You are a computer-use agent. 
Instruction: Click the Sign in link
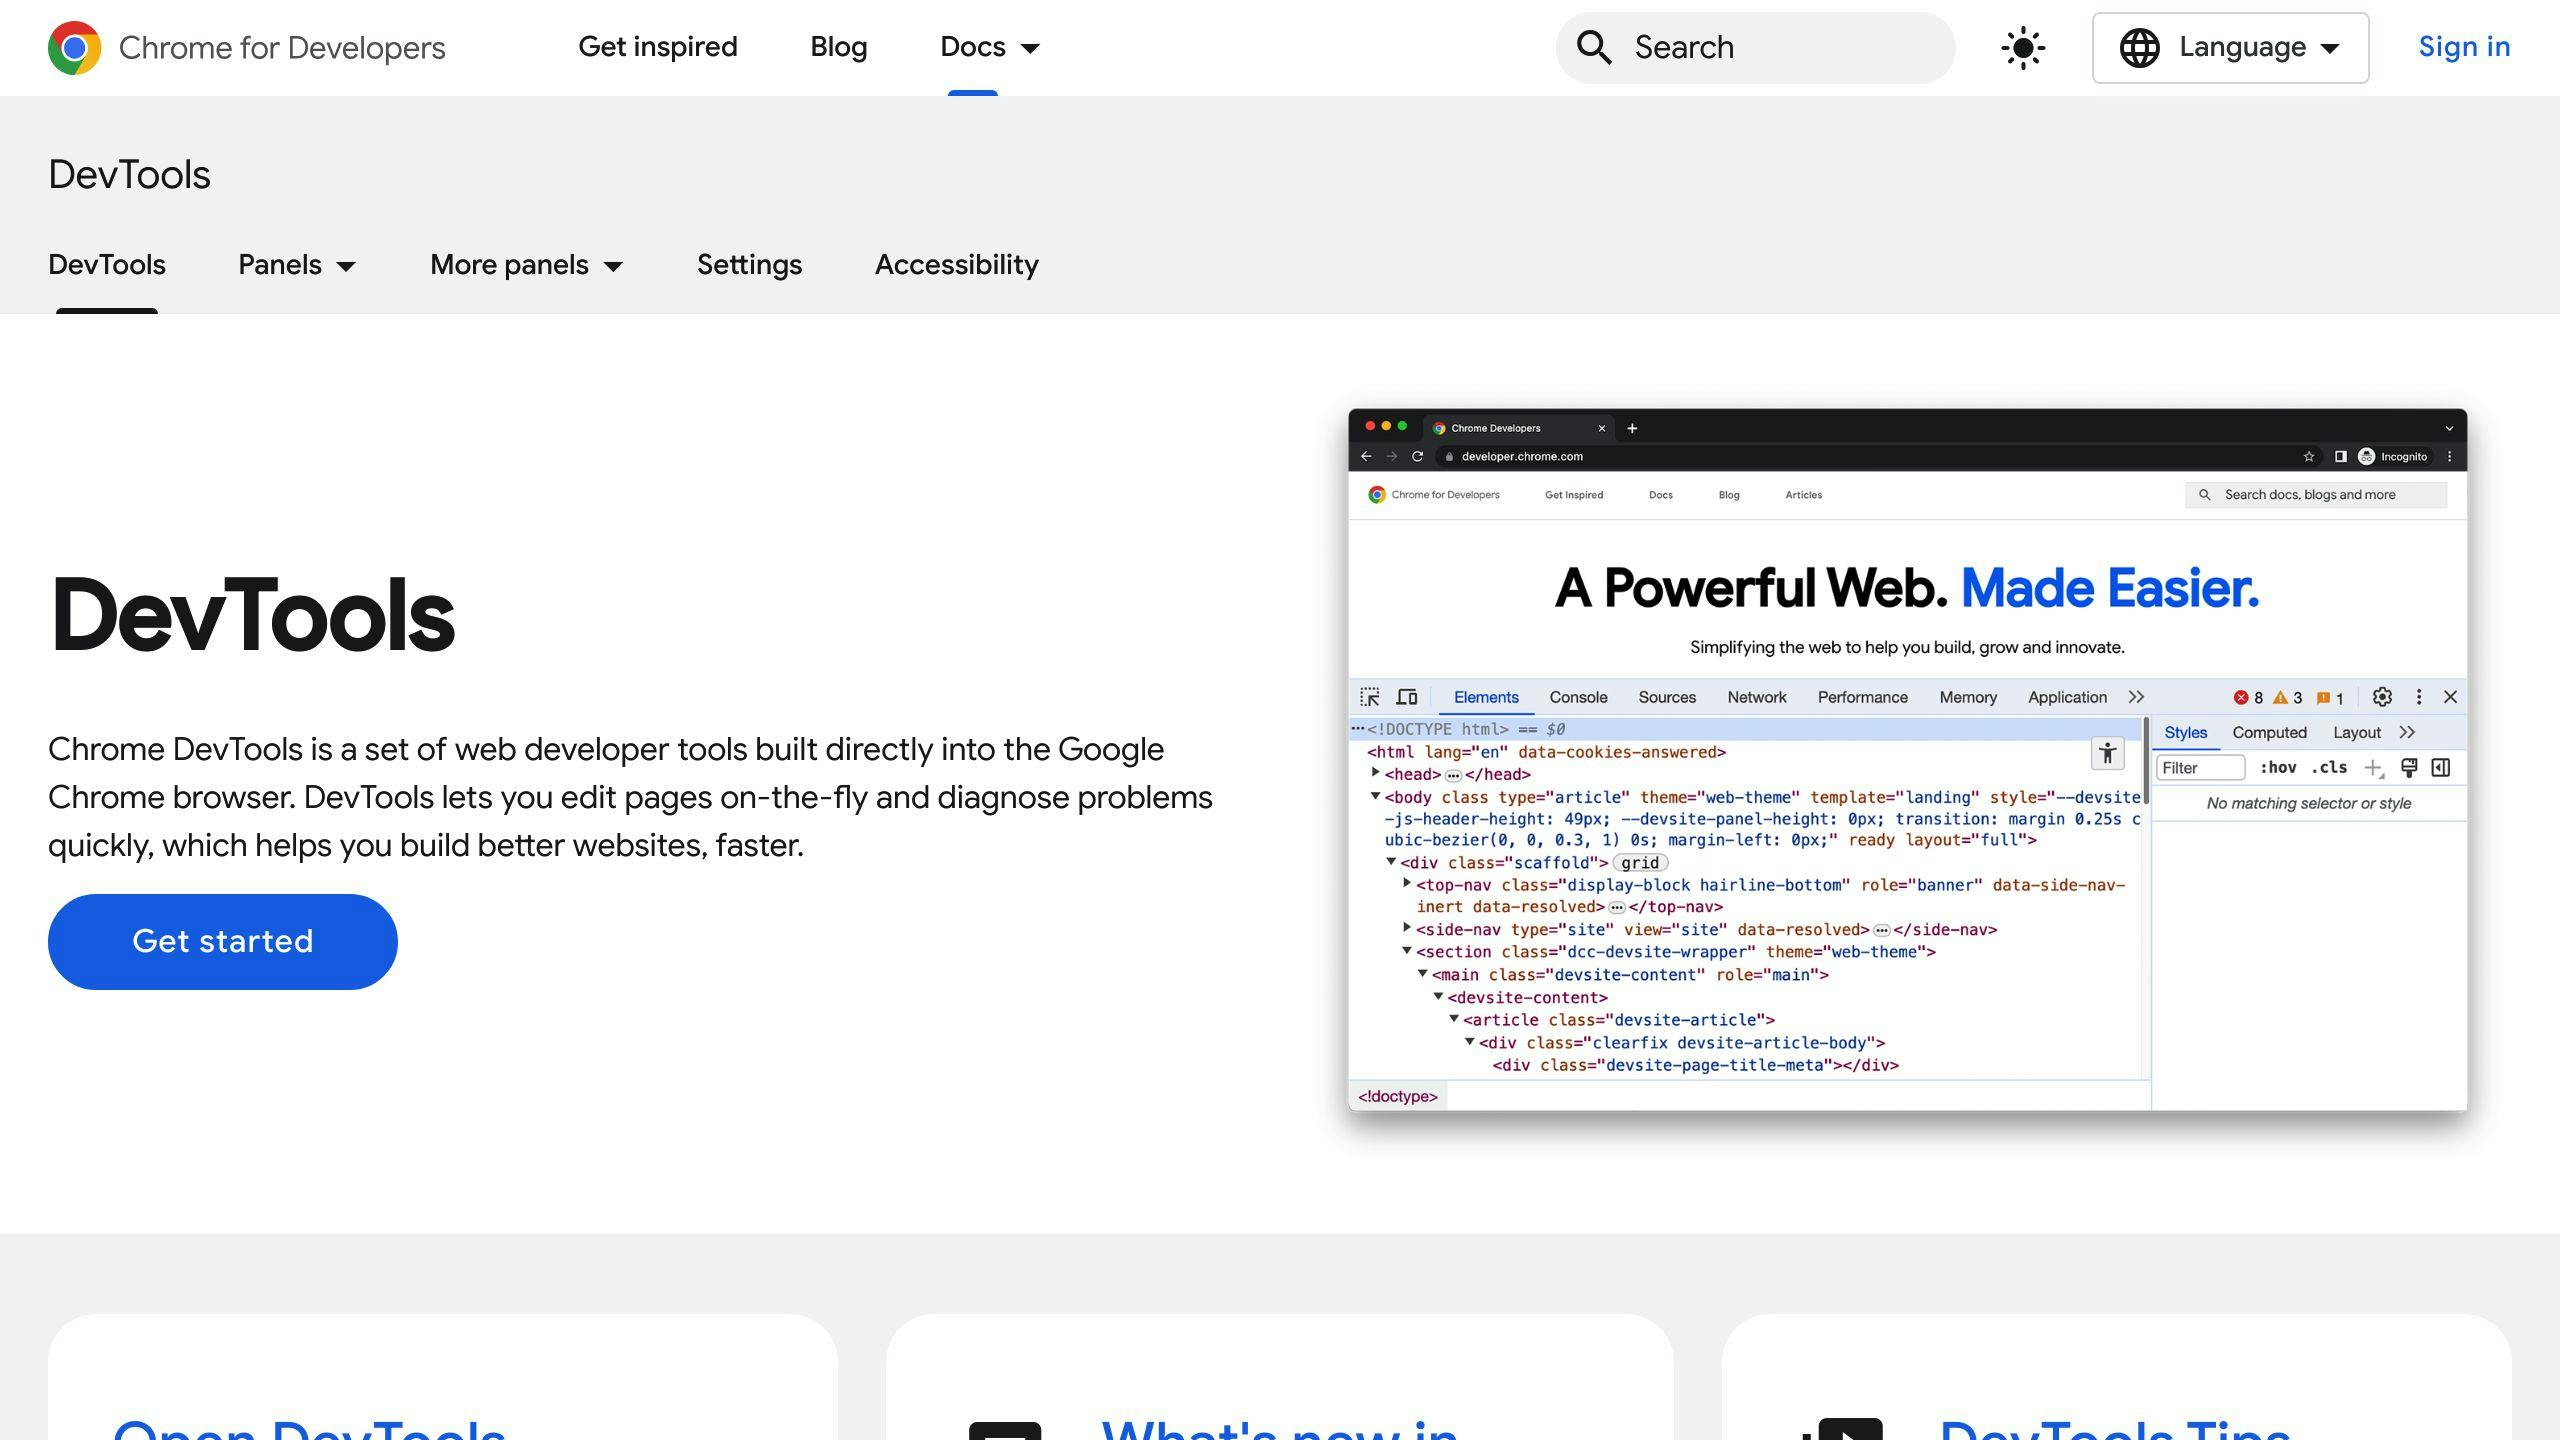2464,47
